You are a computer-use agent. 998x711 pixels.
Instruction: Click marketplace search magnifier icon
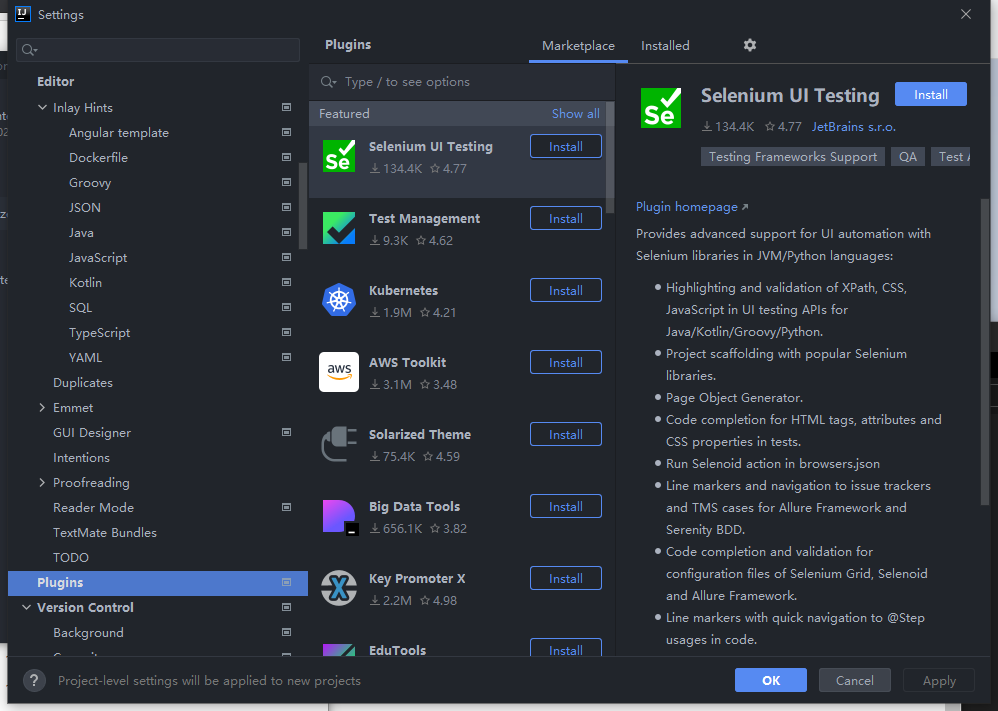tap(328, 82)
